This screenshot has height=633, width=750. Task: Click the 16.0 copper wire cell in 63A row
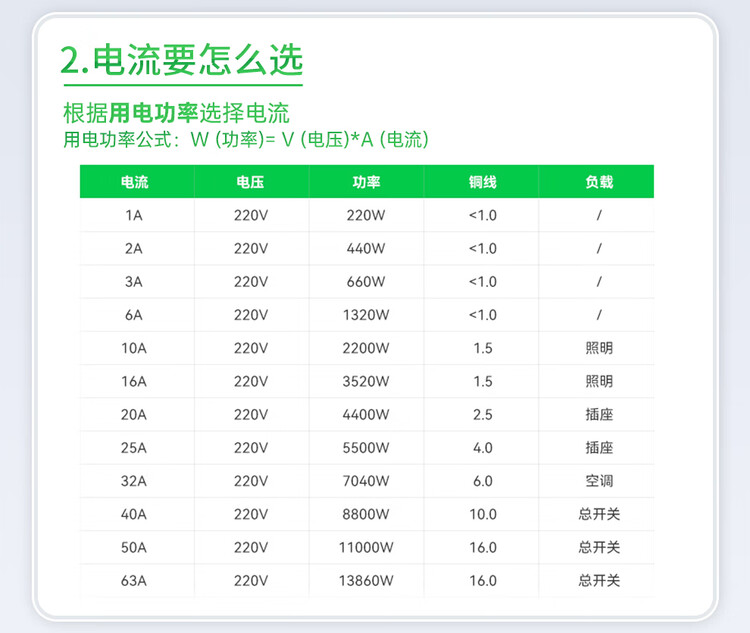(483, 580)
